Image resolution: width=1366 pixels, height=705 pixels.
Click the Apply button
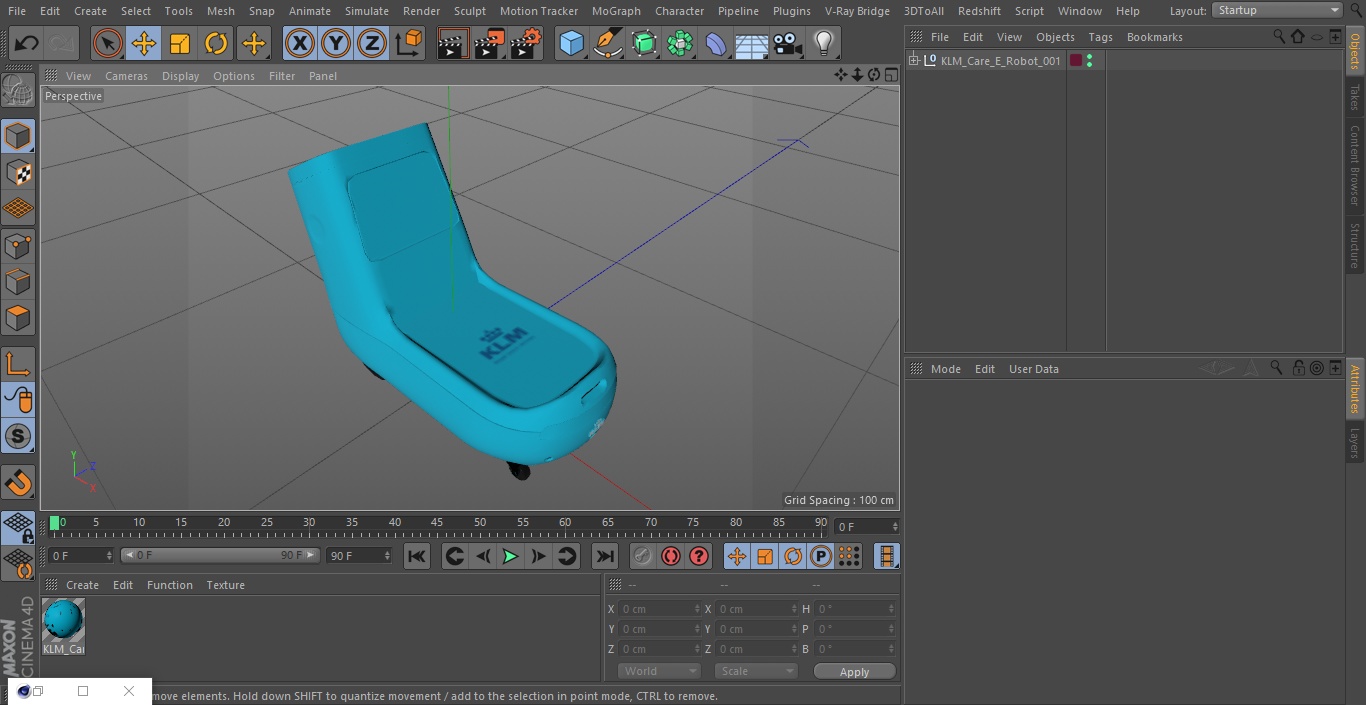point(854,672)
